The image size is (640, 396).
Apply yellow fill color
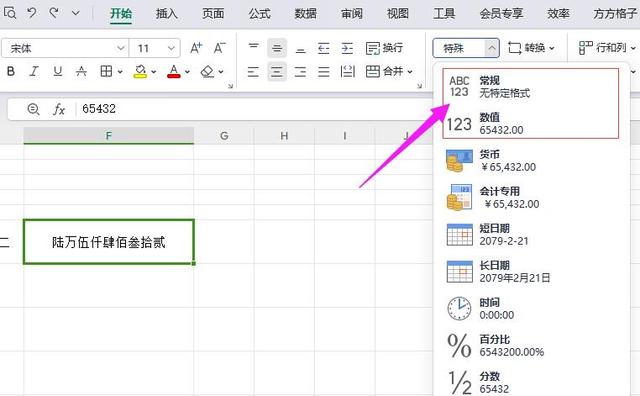point(140,72)
